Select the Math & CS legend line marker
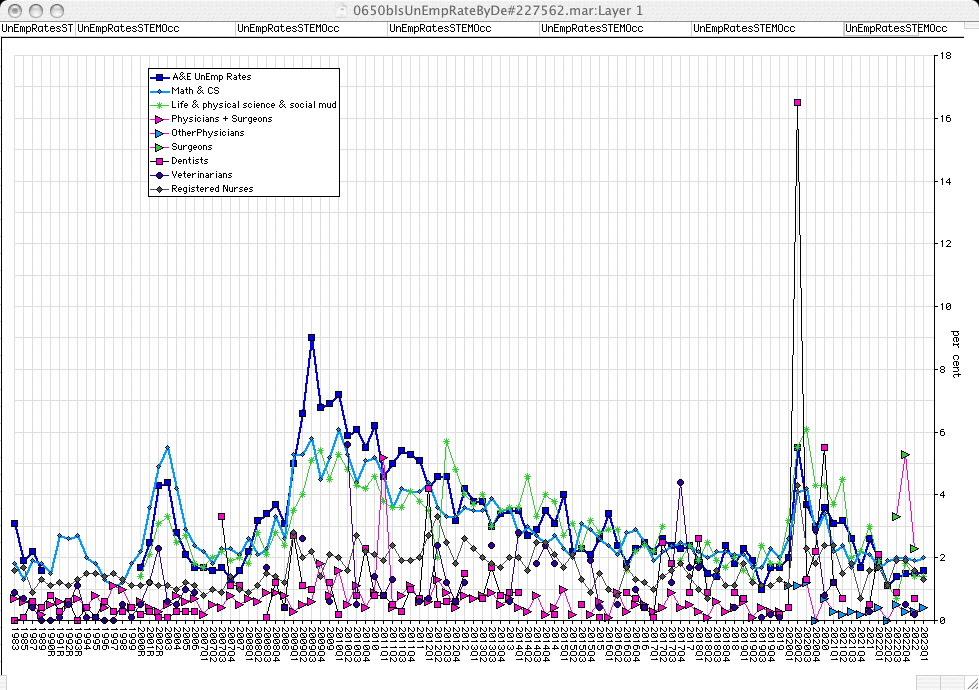This screenshot has width=979, height=690. (159, 91)
